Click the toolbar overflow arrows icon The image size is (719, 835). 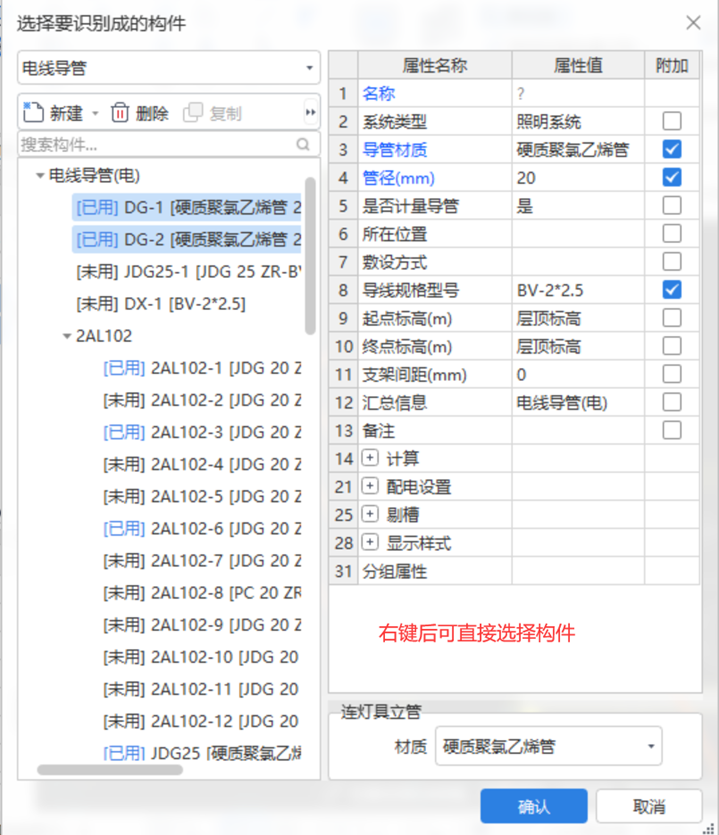tap(310, 113)
